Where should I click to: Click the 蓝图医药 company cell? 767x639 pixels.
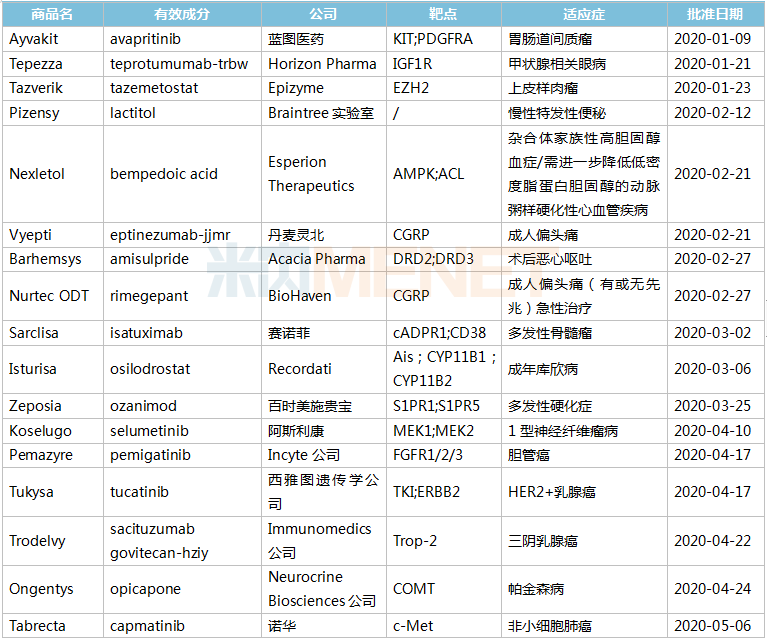(323, 39)
